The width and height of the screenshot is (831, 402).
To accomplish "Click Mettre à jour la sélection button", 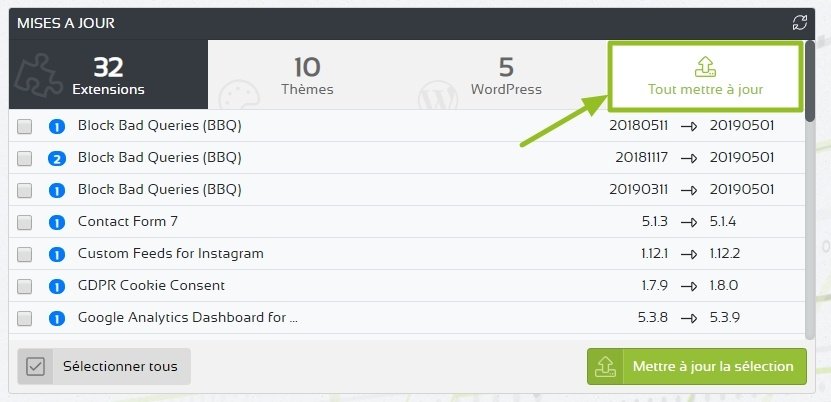I will click(x=697, y=367).
